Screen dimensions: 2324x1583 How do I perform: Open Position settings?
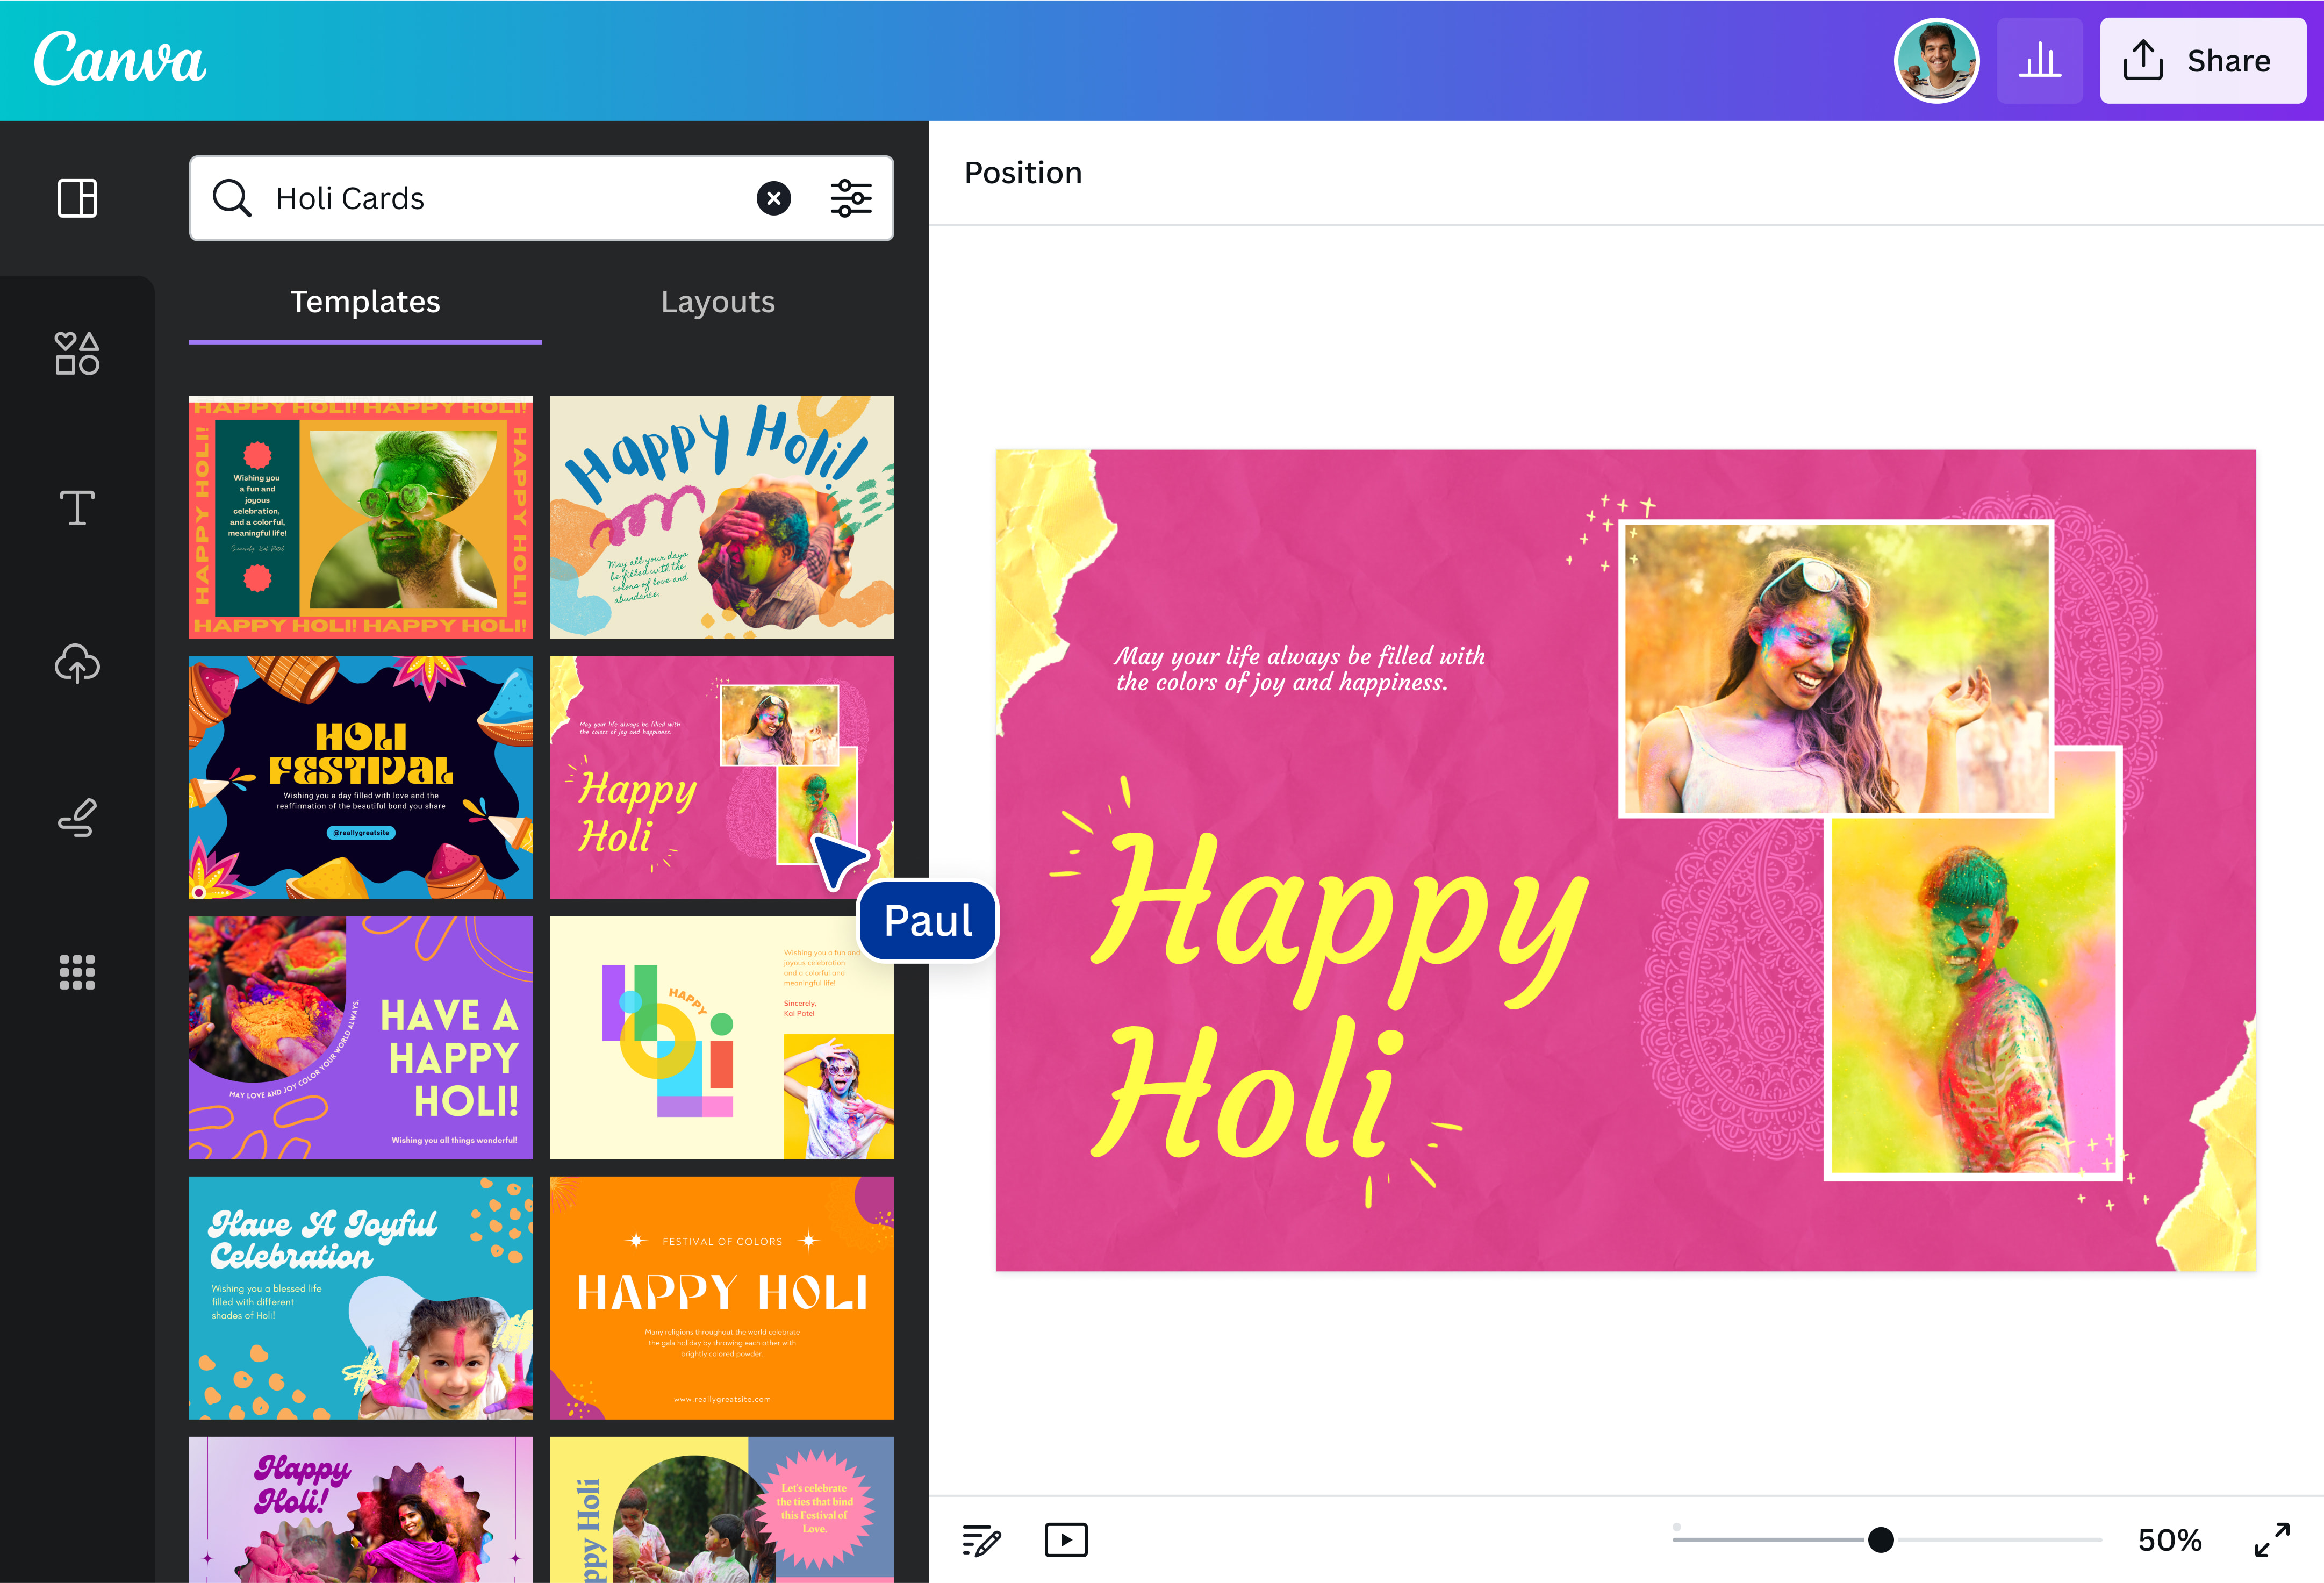[x=1023, y=172]
